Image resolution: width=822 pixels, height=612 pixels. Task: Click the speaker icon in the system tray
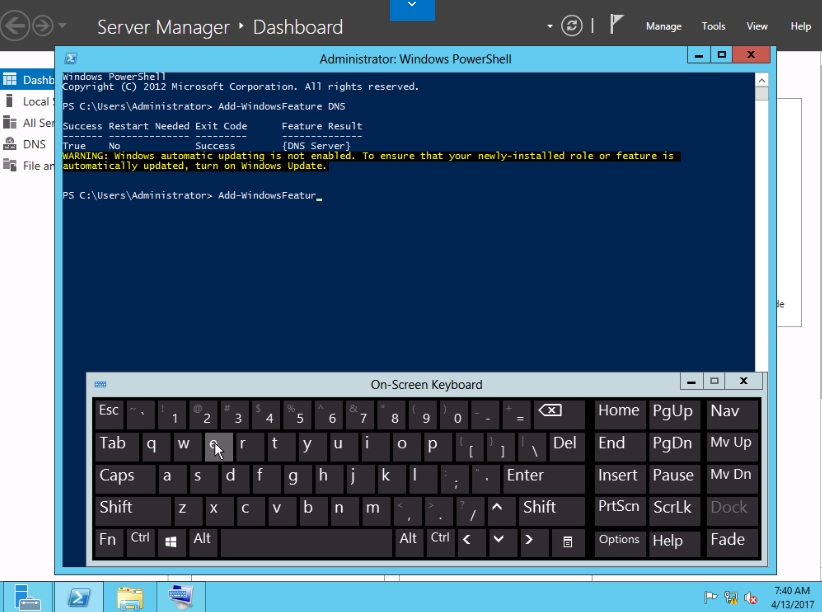pos(750,598)
